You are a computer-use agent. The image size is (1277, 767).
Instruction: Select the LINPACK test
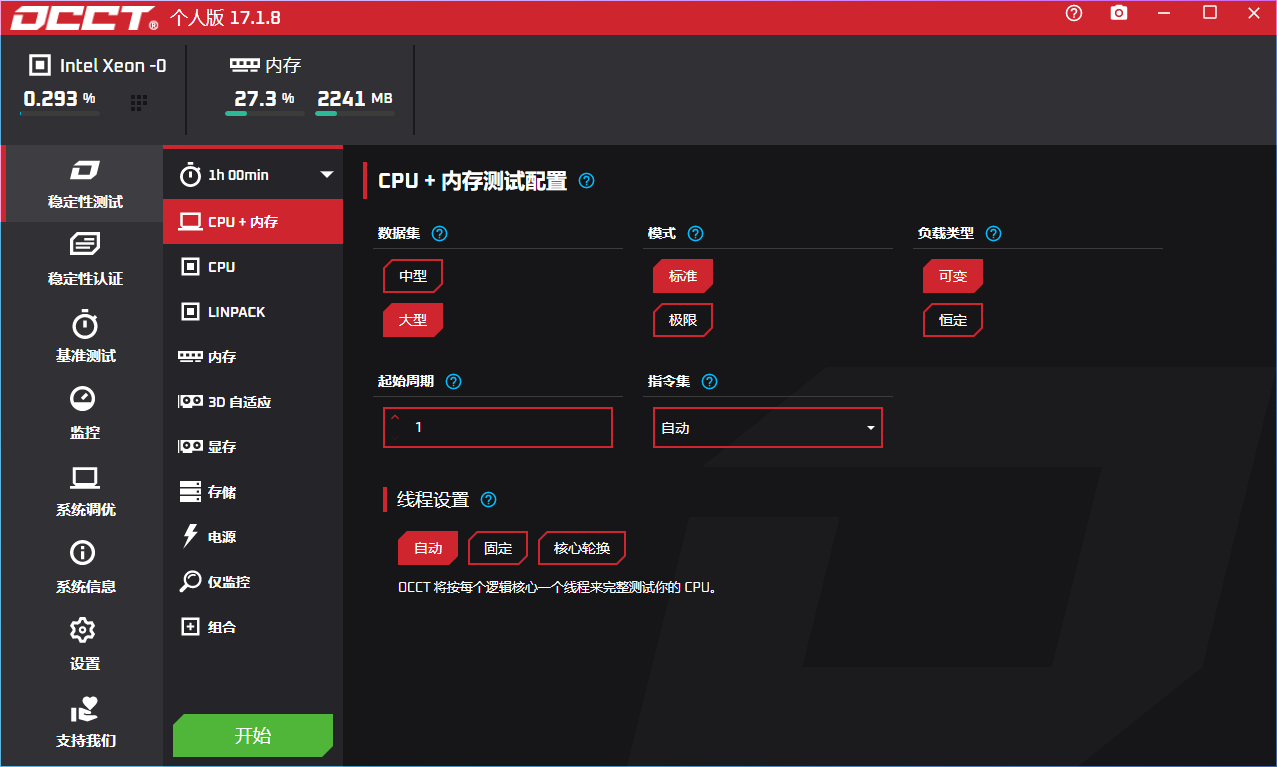pyautogui.click(x=253, y=312)
